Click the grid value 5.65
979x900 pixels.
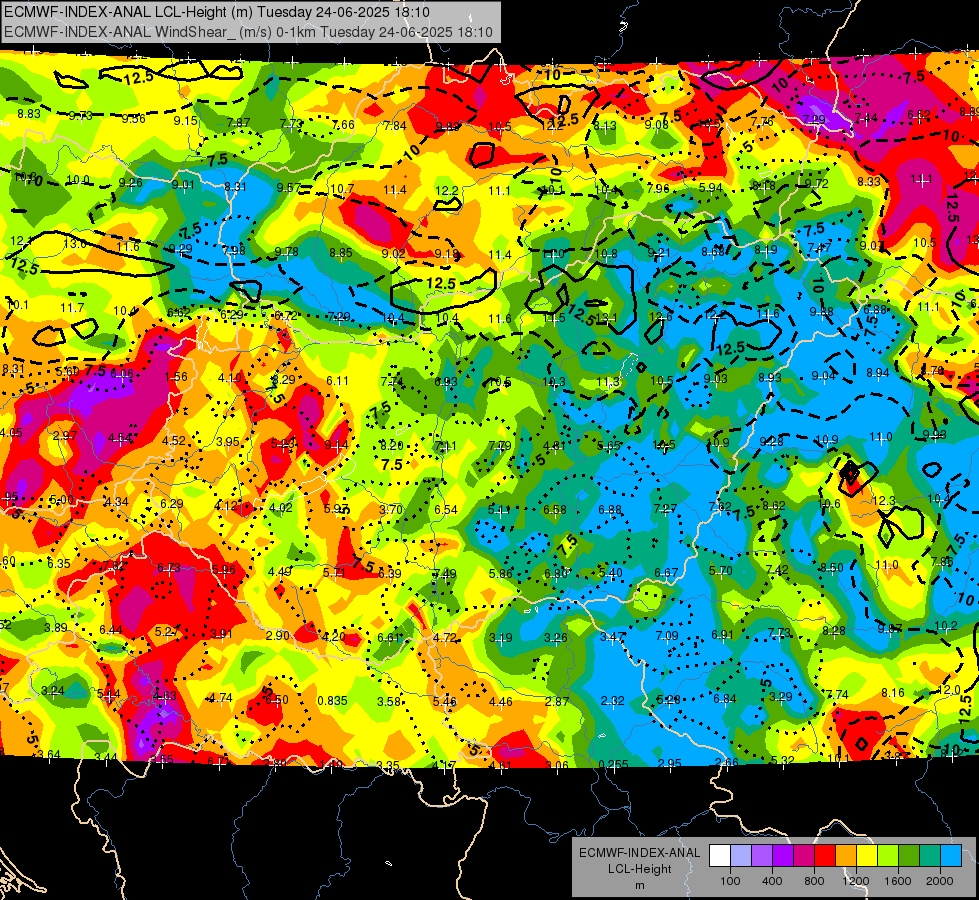[609, 446]
